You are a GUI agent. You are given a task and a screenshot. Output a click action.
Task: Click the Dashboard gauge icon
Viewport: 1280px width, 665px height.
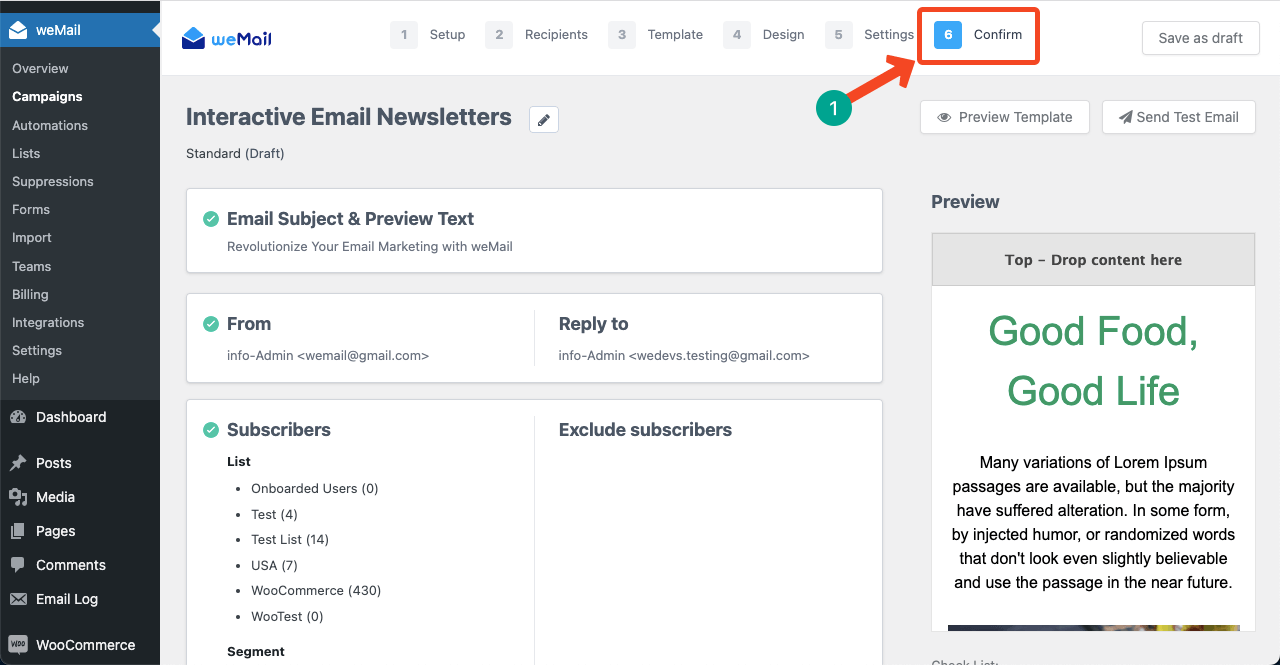pyautogui.click(x=18, y=417)
